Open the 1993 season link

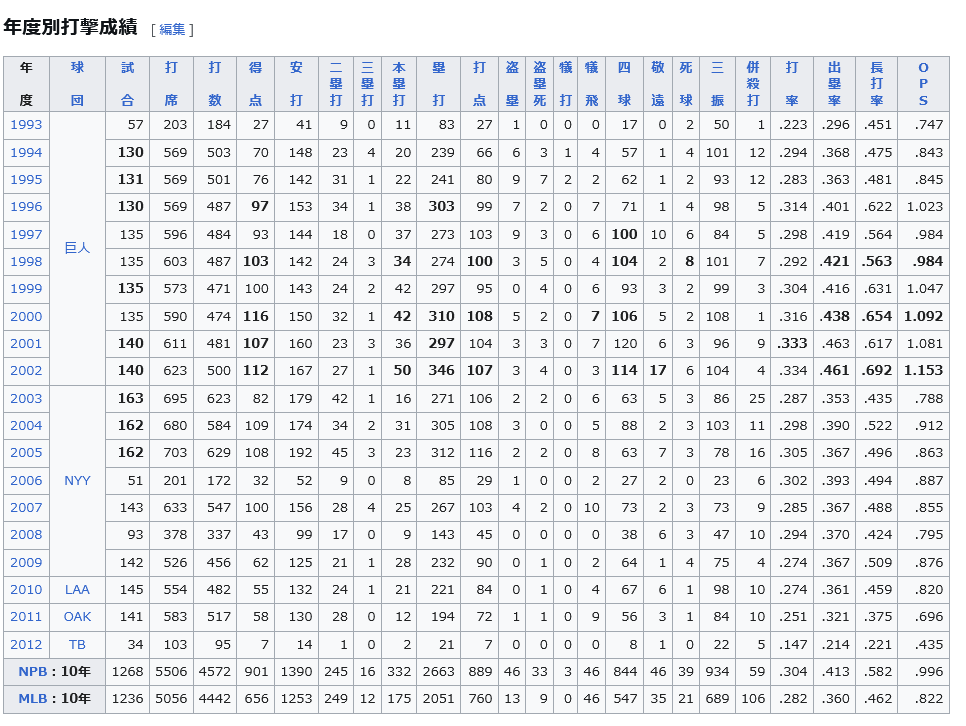coord(26,125)
